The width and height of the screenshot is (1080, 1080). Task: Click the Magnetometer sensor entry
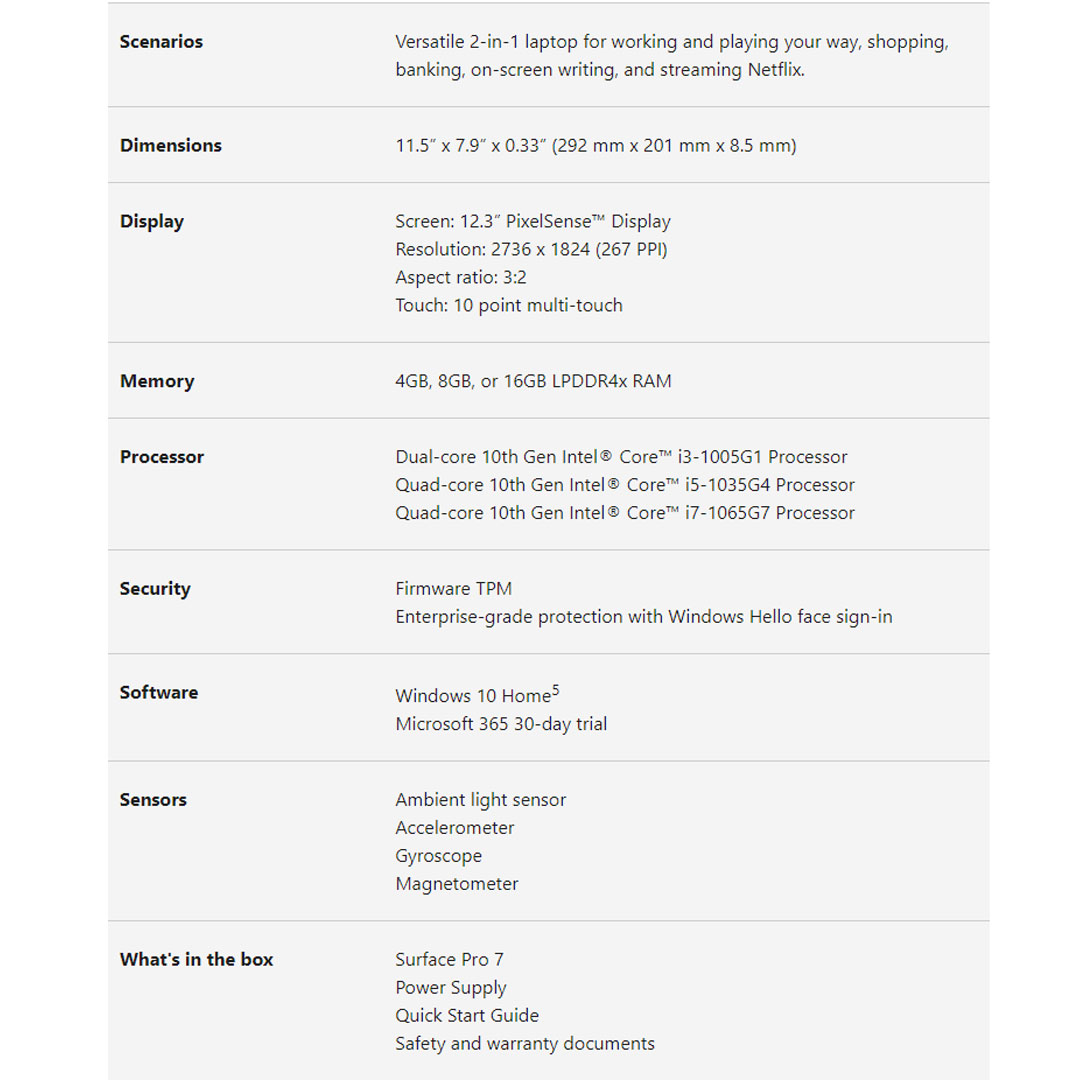[x=457, y=884]
